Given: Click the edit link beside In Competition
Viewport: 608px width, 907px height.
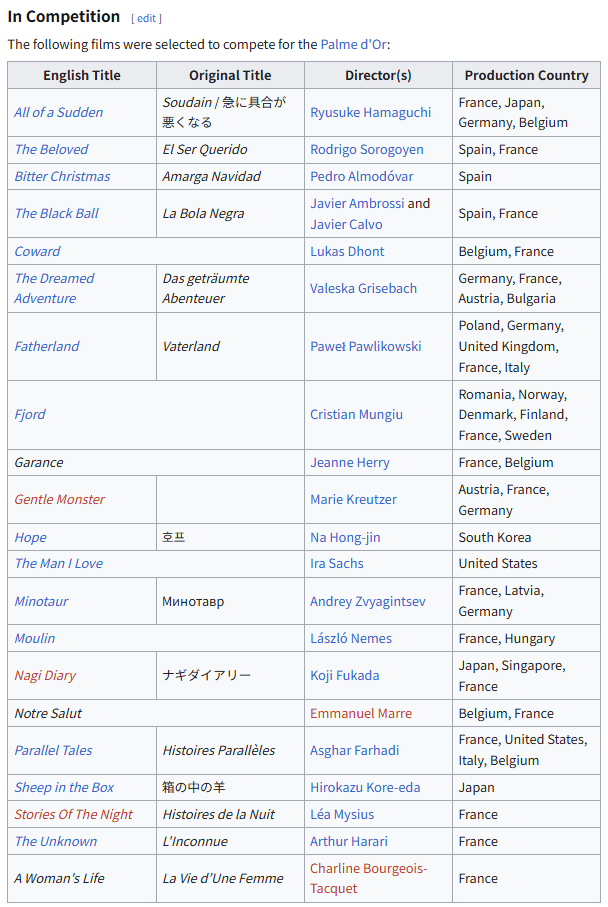Looking at the screenshot, I should point(146,18).
